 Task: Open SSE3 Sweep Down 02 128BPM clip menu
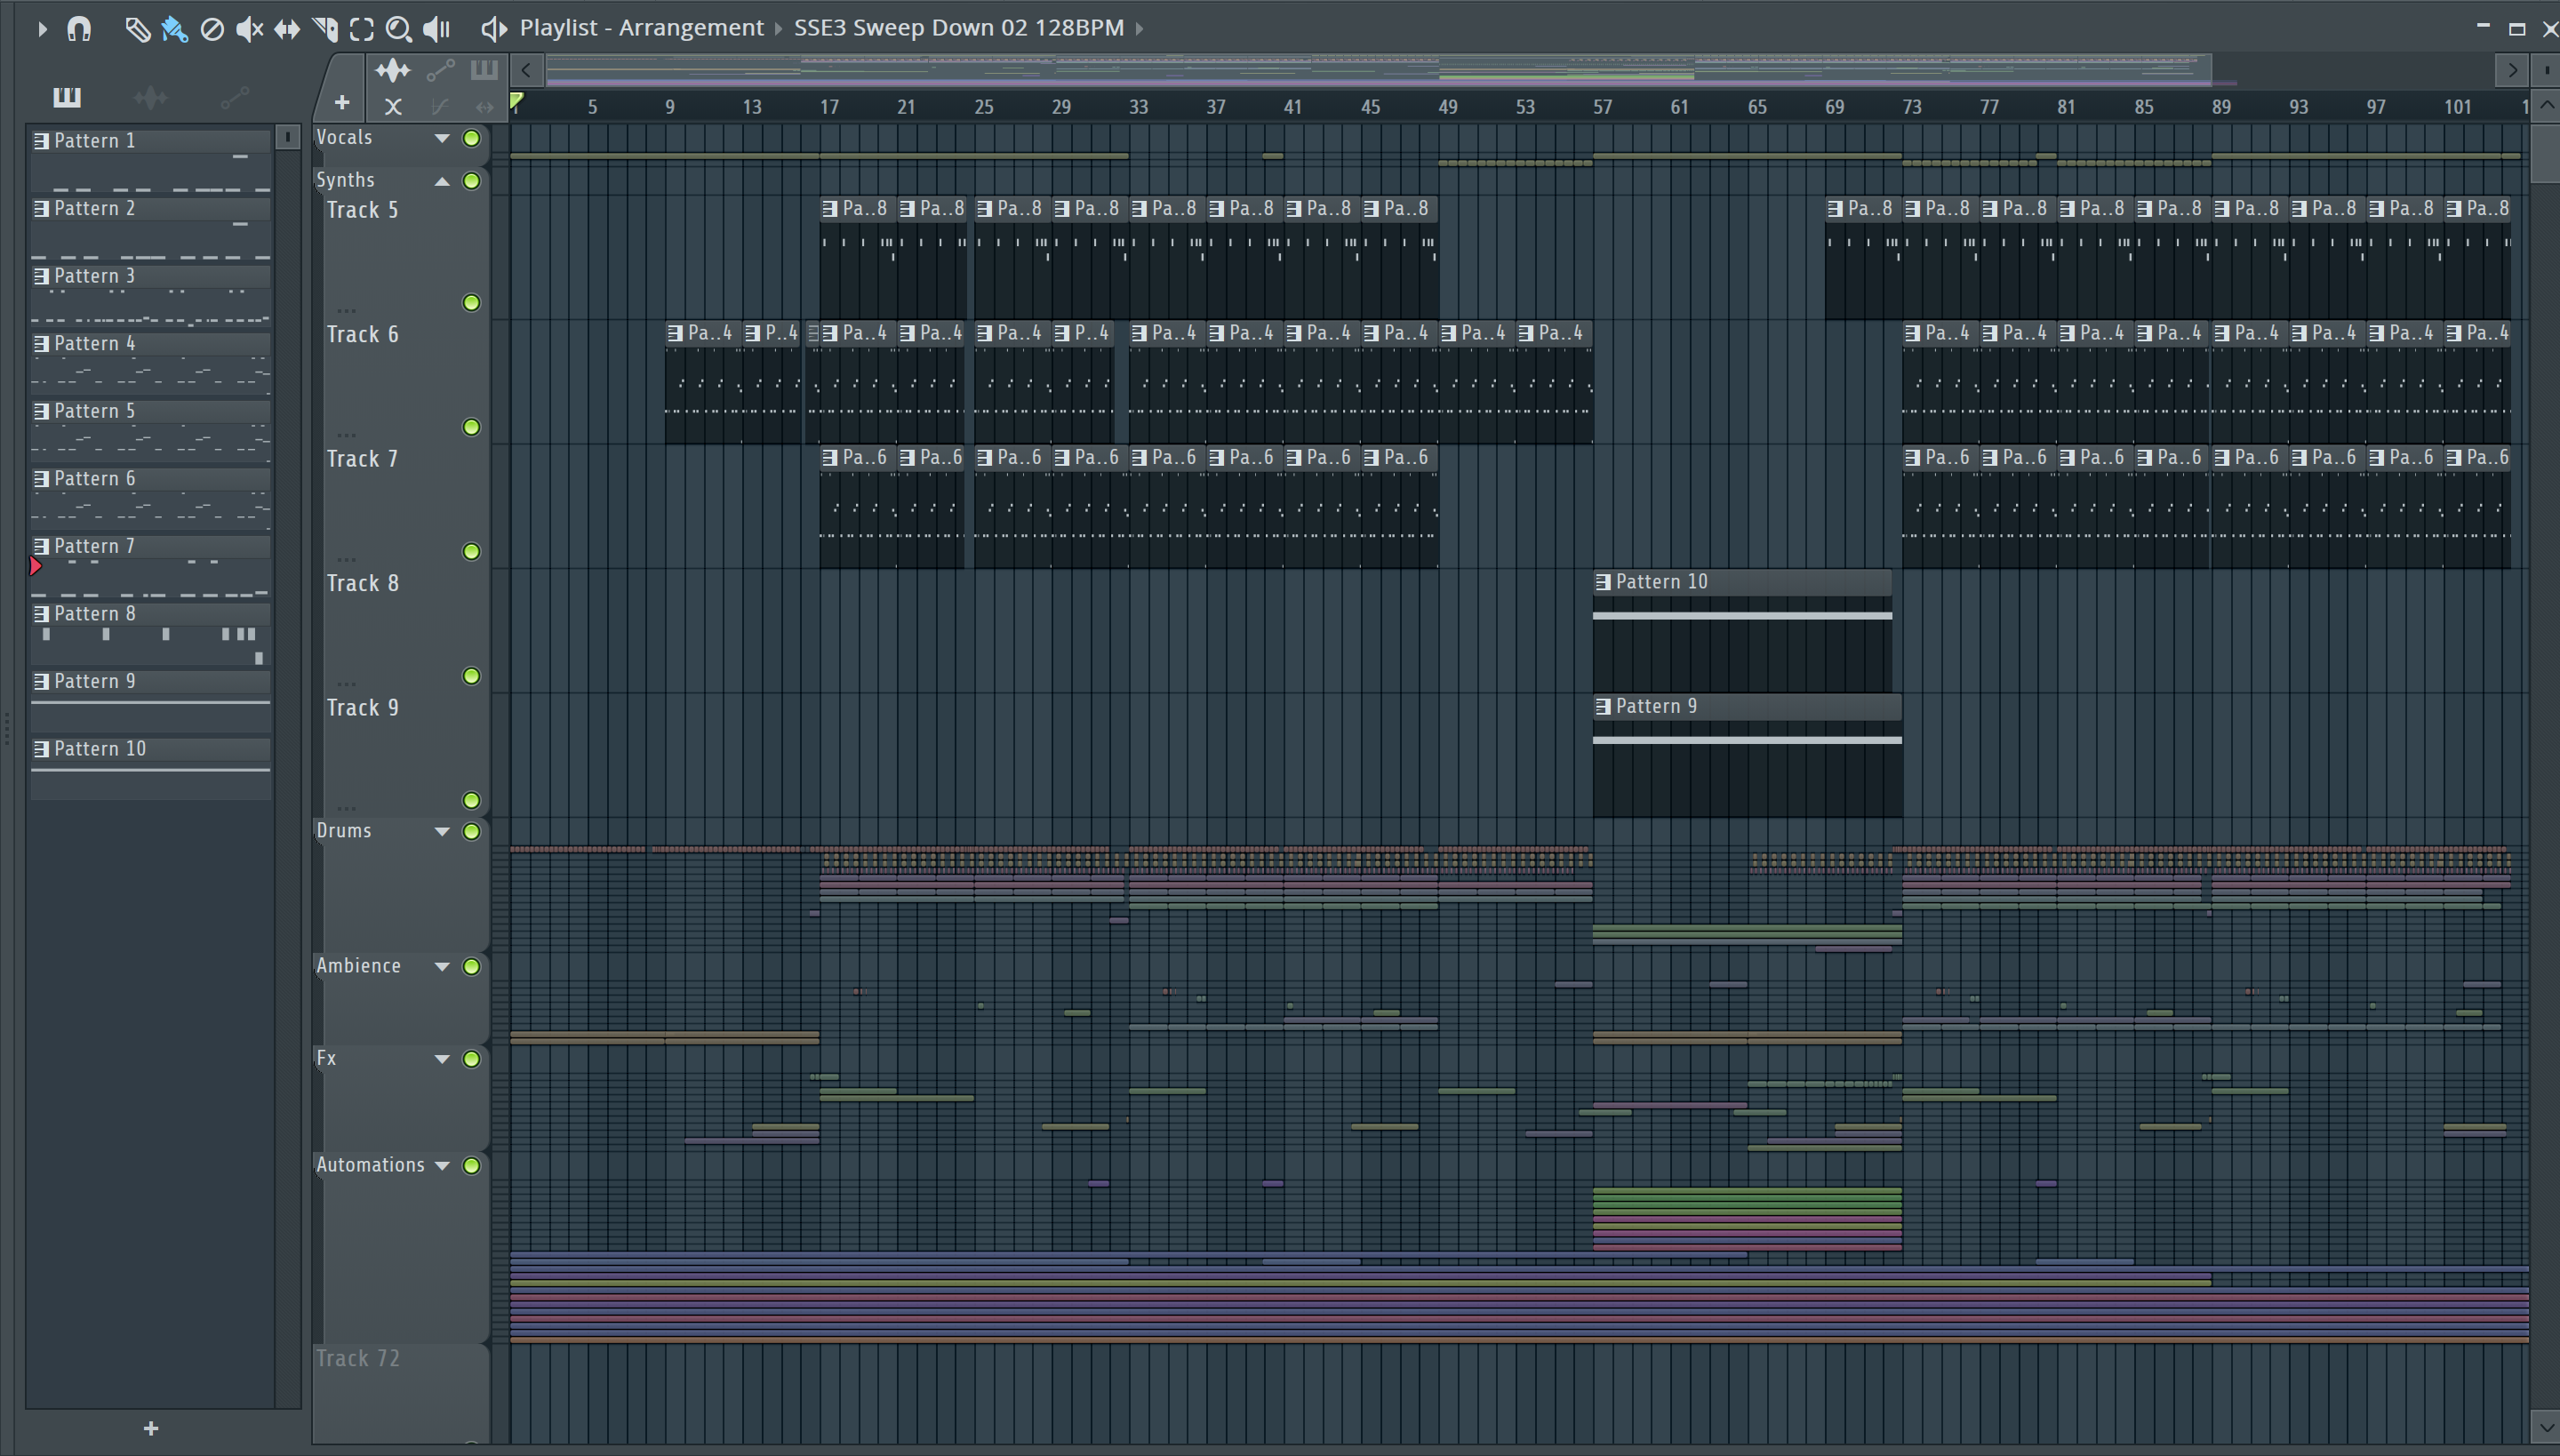coord(958,28)
